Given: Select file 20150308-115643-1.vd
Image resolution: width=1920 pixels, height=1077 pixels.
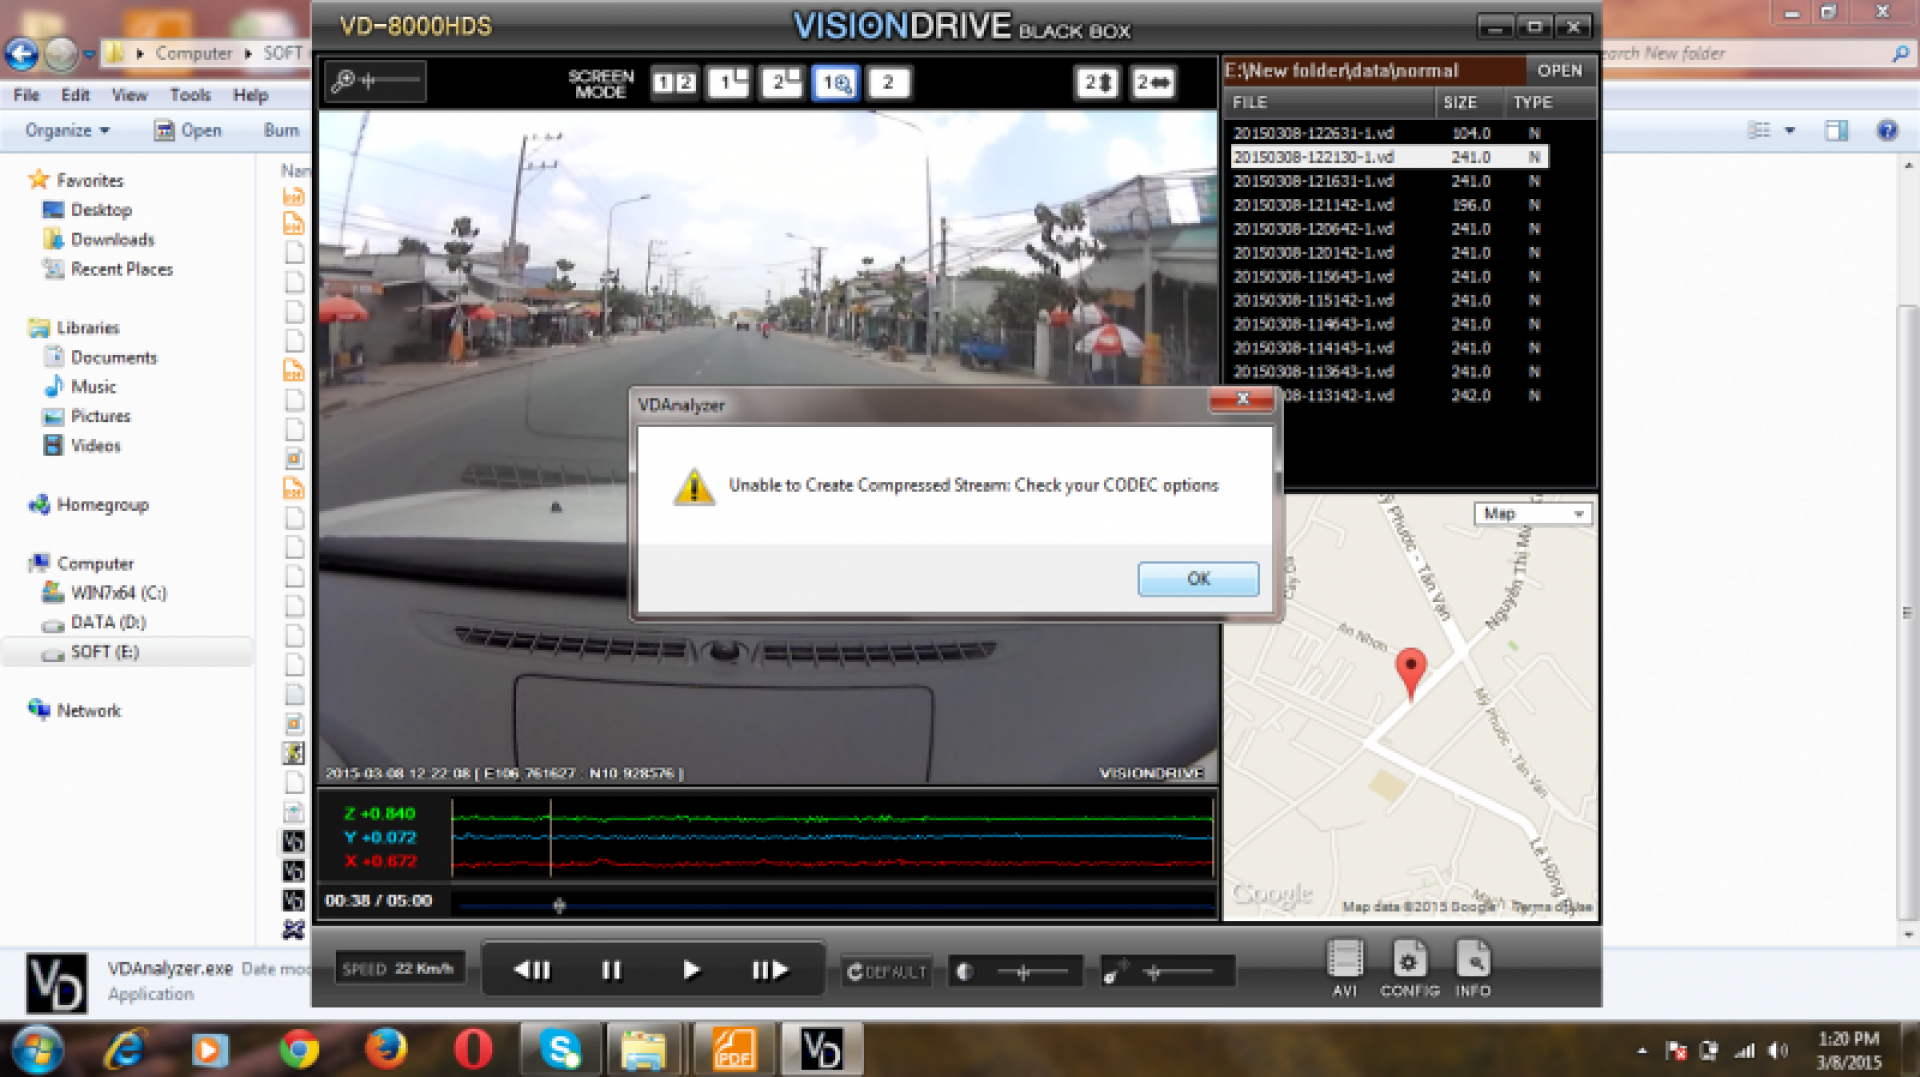Looking at the screenshot, I should [1389, 276].
